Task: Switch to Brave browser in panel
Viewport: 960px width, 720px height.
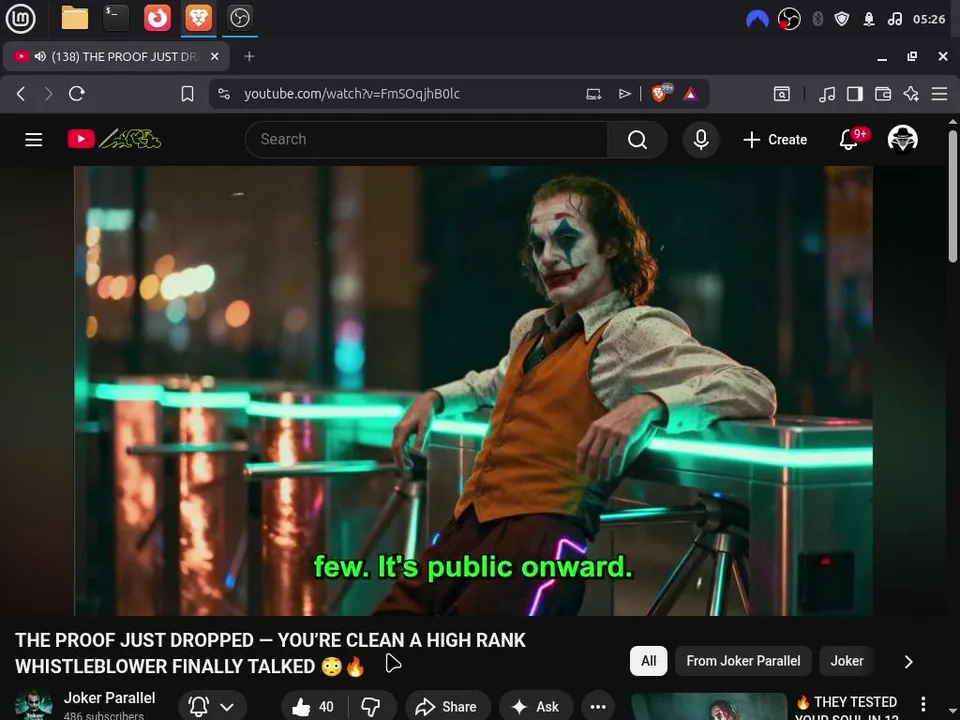Action: pyautogui.click(x=198, y=18)
